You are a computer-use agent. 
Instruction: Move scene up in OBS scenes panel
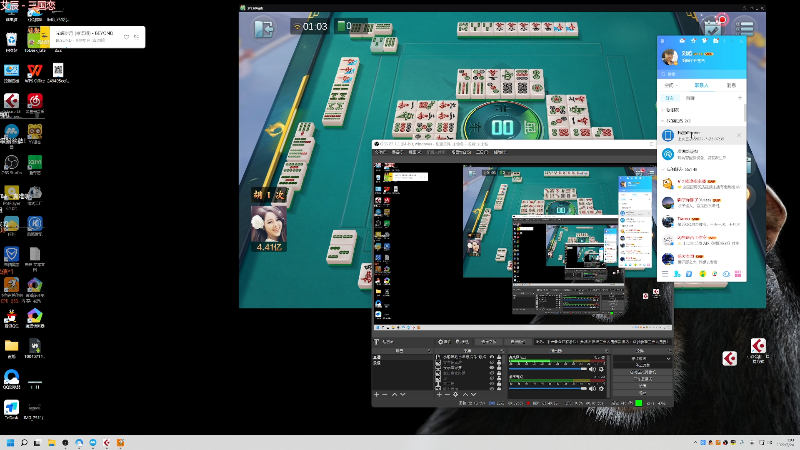click(x=394, y=394)
